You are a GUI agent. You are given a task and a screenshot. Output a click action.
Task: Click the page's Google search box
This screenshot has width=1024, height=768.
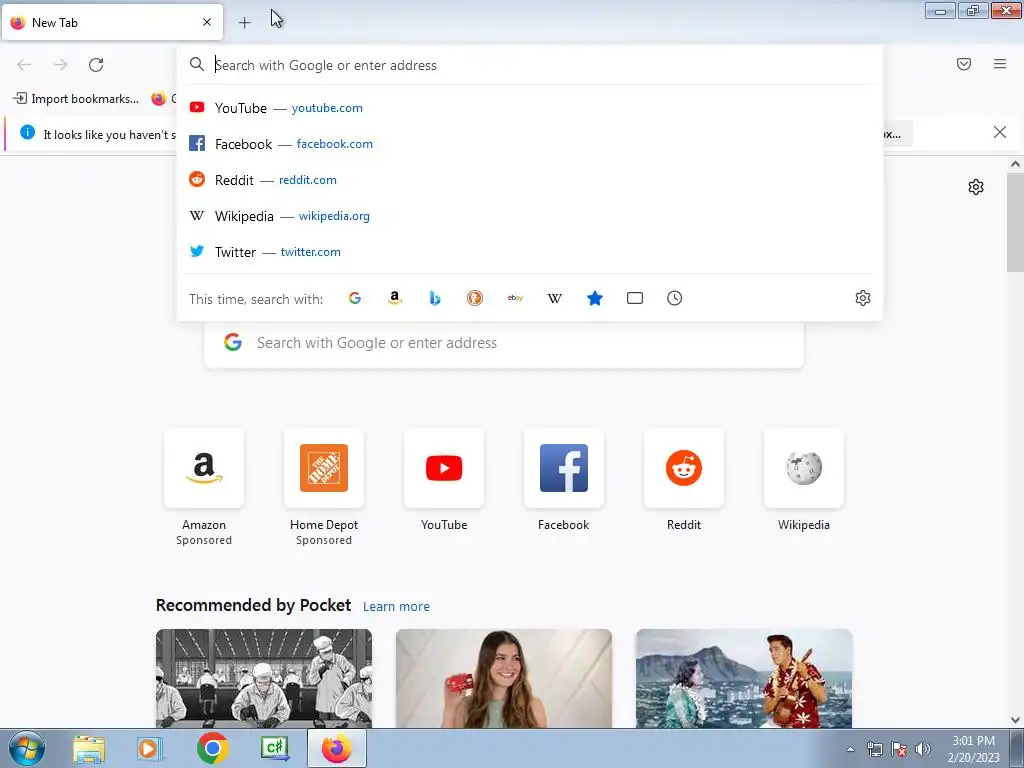pos(504,343)
